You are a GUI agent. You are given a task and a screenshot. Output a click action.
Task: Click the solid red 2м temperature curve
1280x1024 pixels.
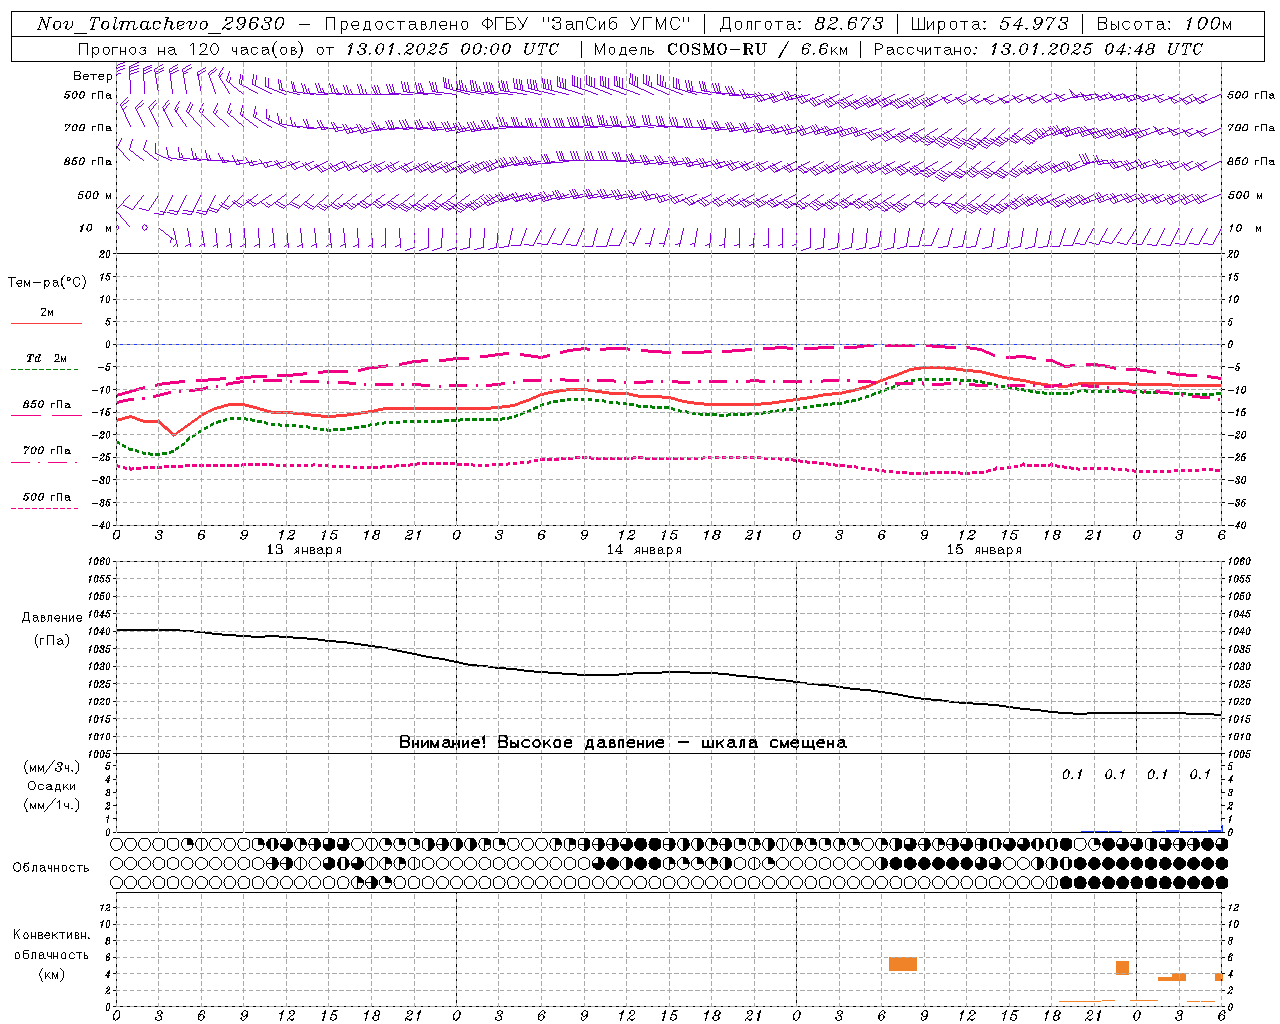pyautogui.click(x=669, y=397)
